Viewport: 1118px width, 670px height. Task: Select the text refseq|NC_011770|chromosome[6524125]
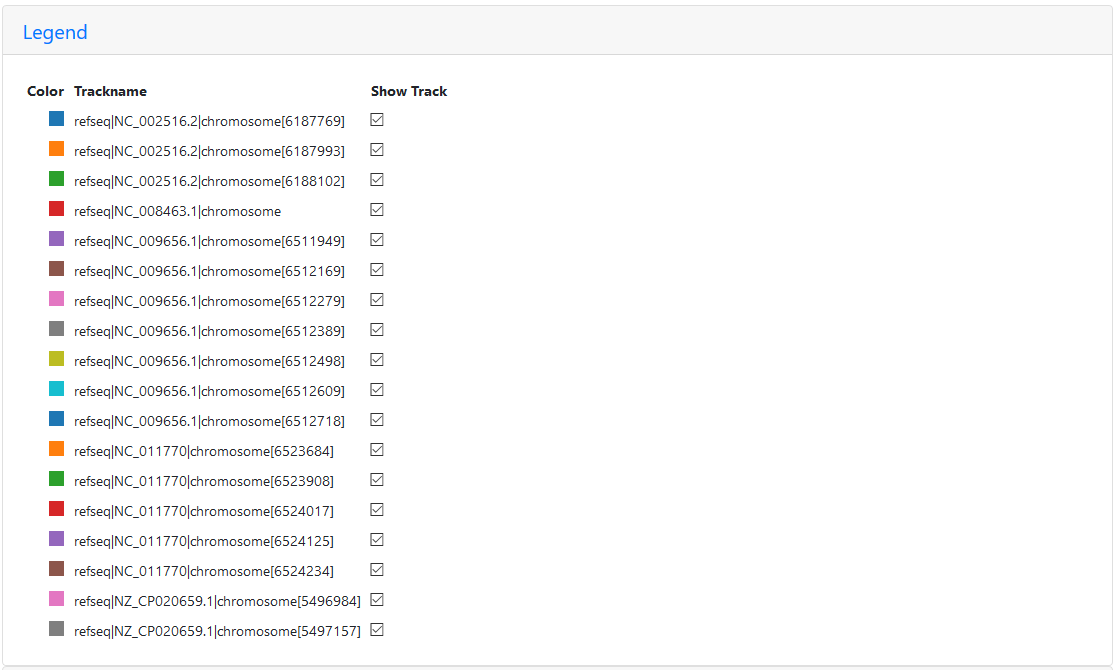[x=204, y=541]
